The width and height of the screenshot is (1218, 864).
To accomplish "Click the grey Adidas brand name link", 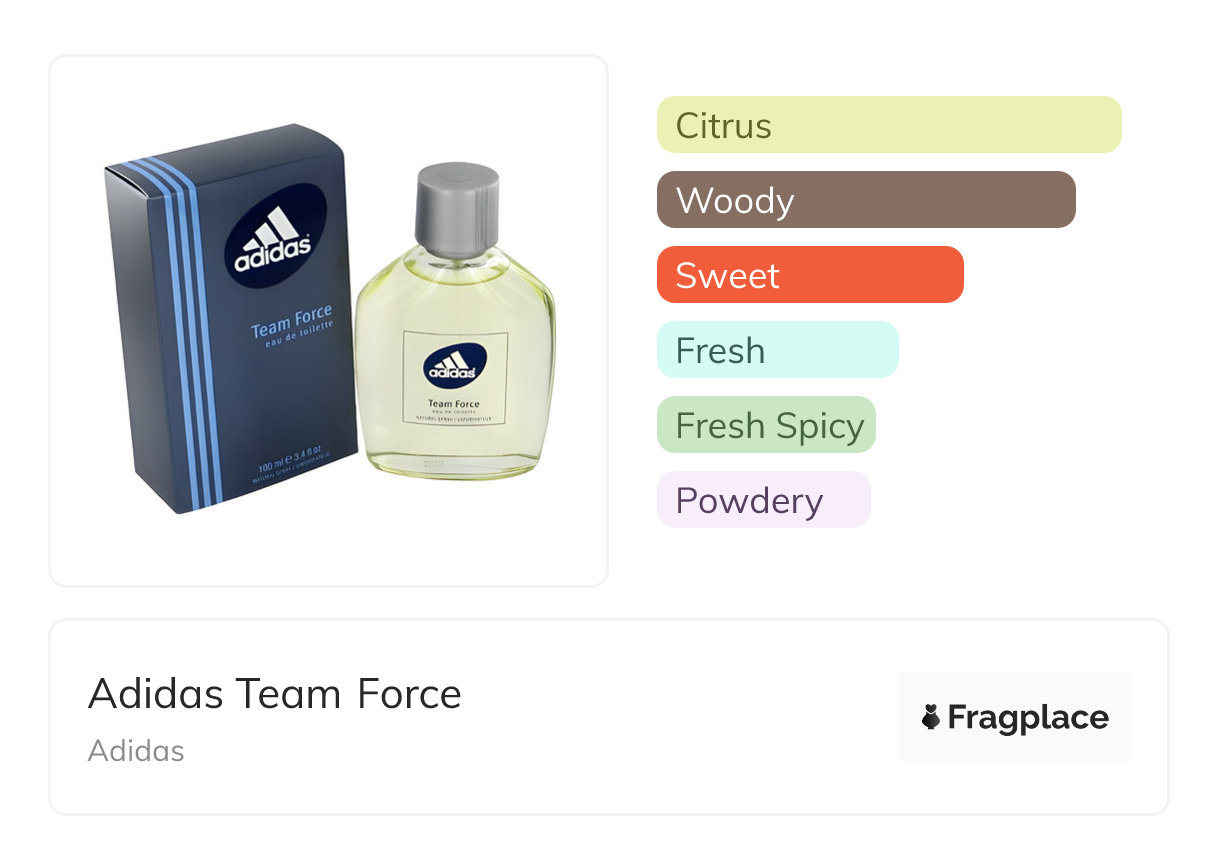I will (136, 751).
